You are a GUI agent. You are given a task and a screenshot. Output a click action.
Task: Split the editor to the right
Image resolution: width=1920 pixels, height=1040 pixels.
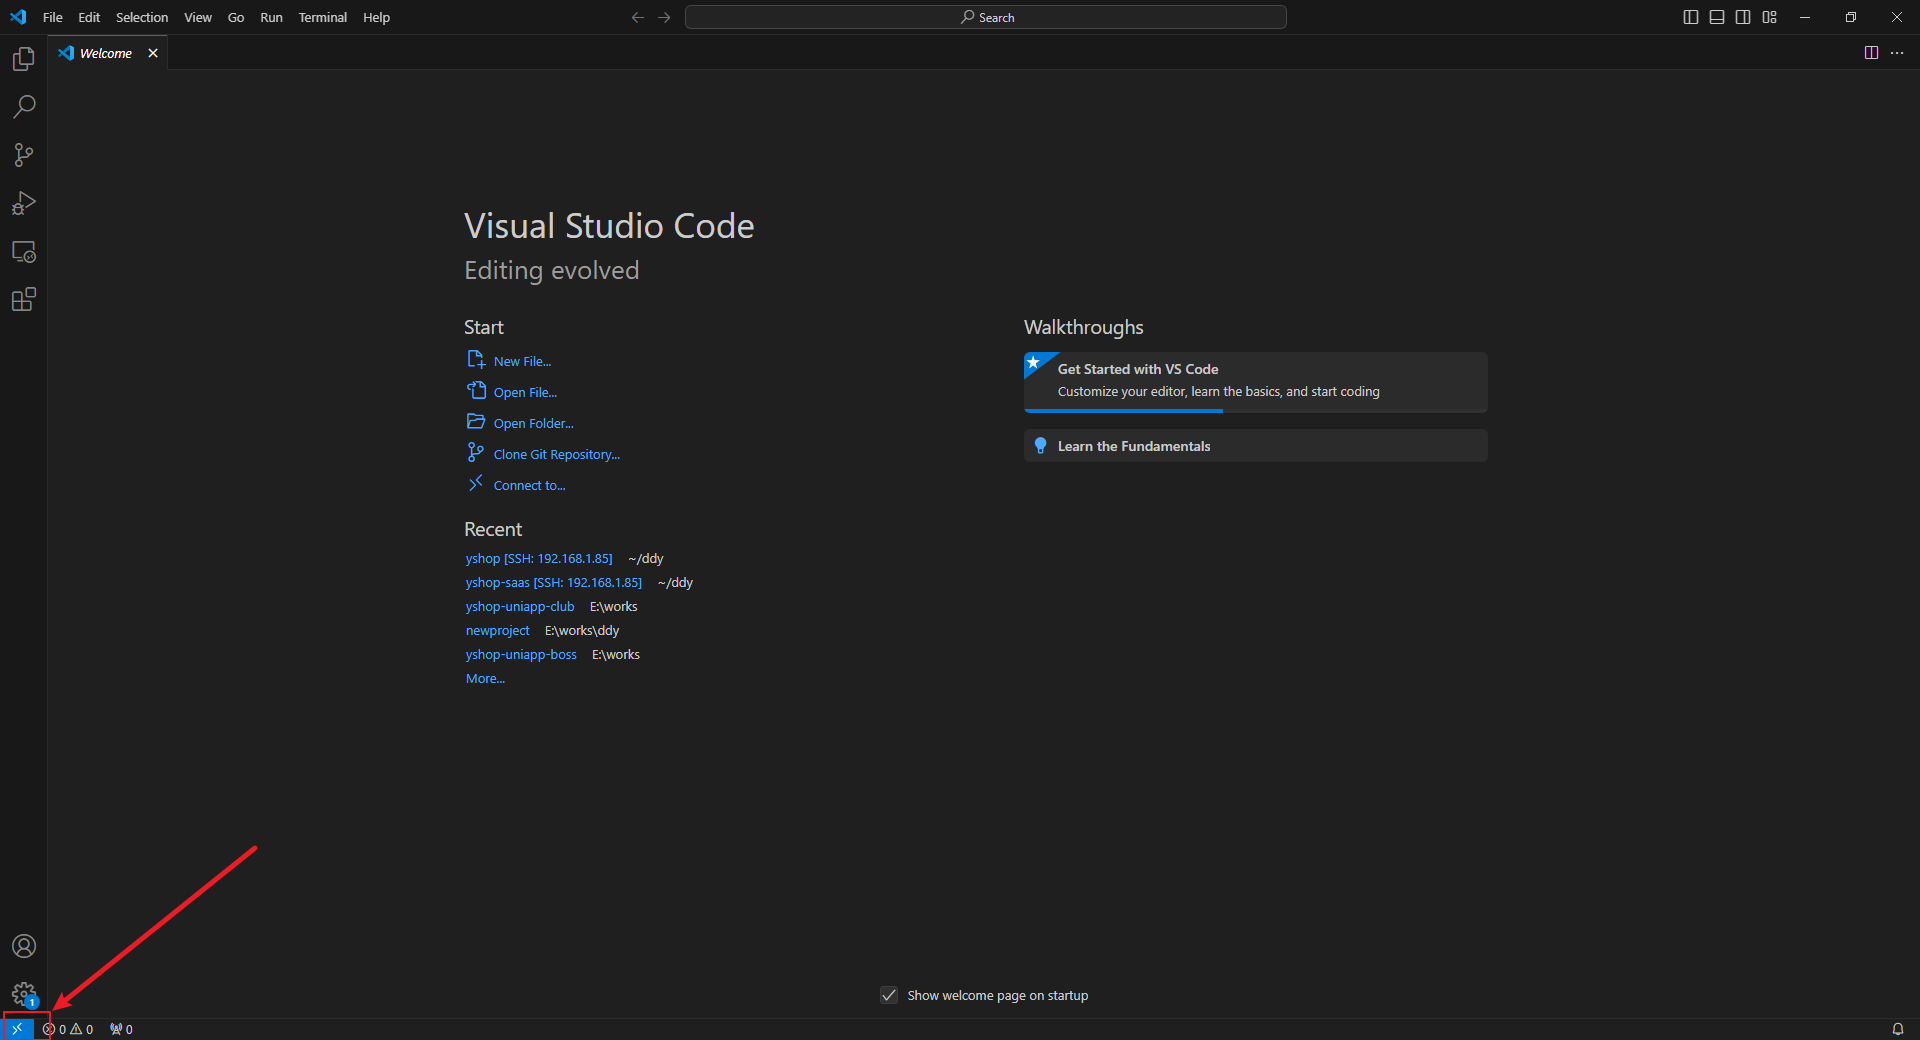point(1871,53)
